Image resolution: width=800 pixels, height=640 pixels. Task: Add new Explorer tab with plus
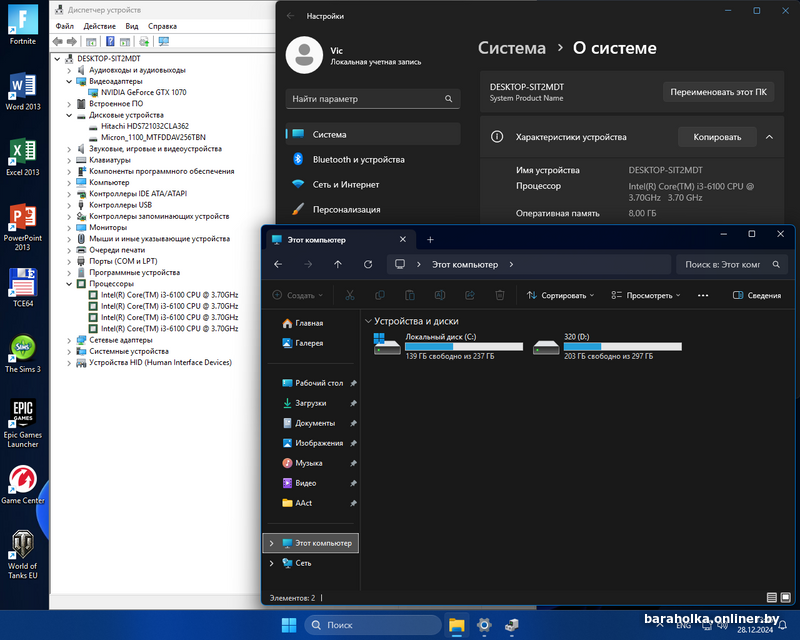pyautogui.click(x=430, y=239)
